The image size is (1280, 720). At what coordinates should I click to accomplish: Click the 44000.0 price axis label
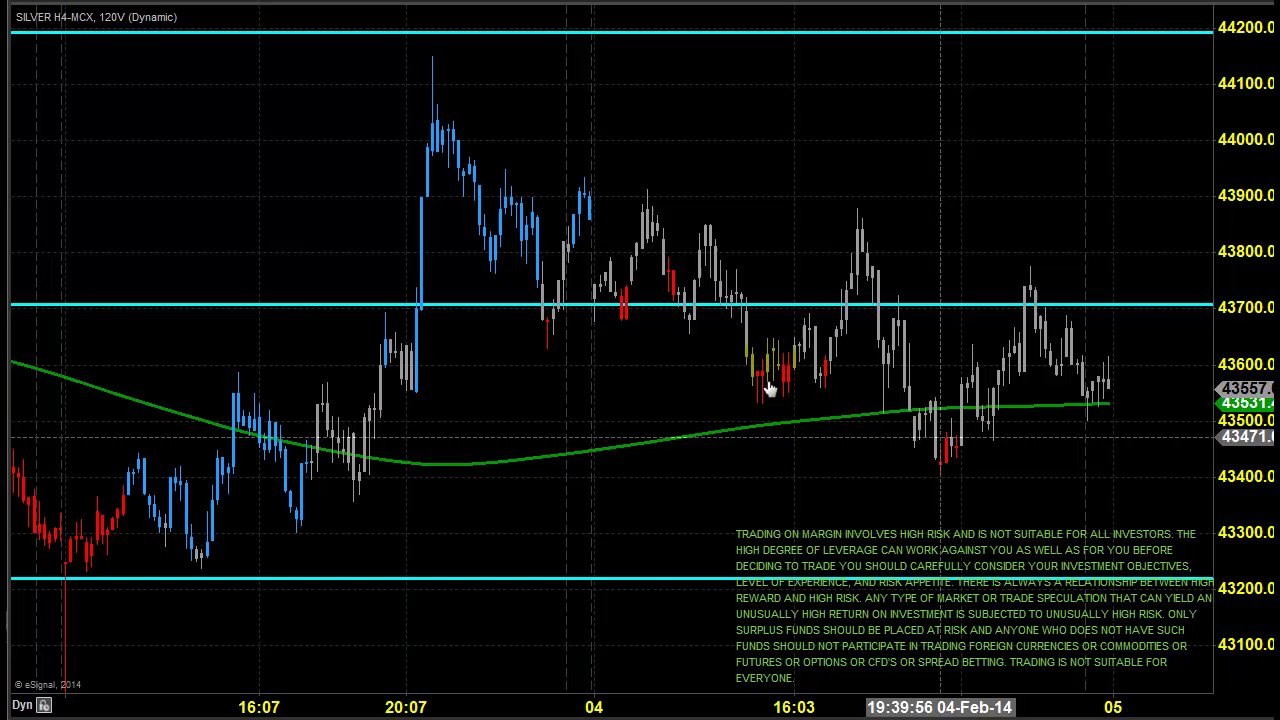coord(1246,139)
